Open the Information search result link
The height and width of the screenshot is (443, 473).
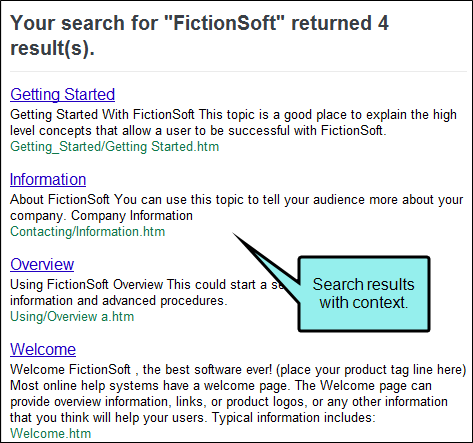tap(48, 179)
